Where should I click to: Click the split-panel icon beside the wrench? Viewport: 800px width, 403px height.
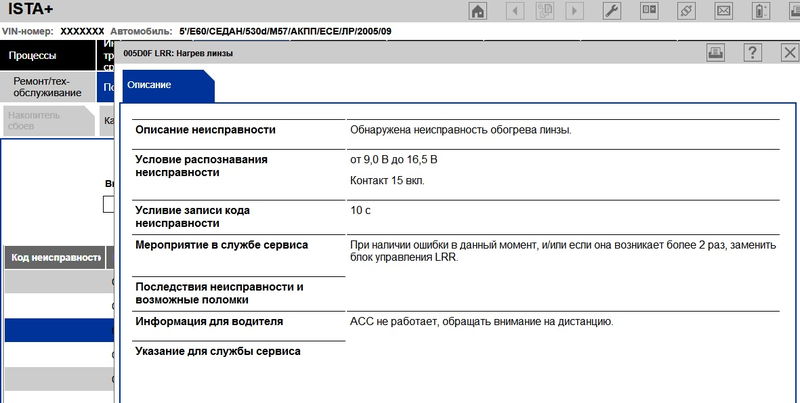(650, 13)
